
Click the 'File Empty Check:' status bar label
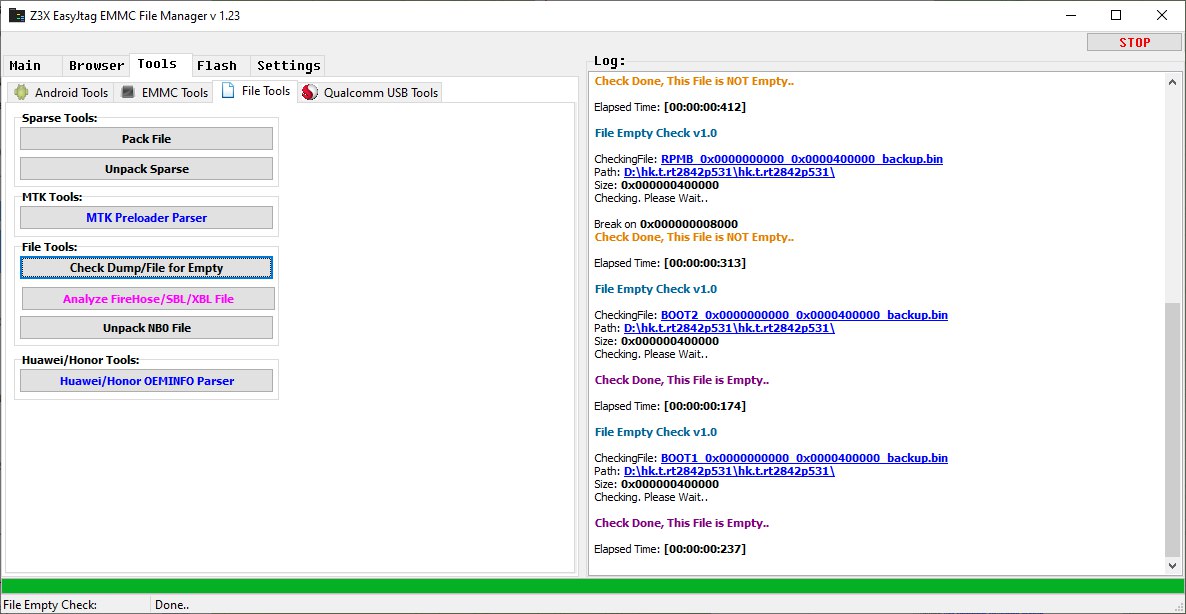click(50, 605)
